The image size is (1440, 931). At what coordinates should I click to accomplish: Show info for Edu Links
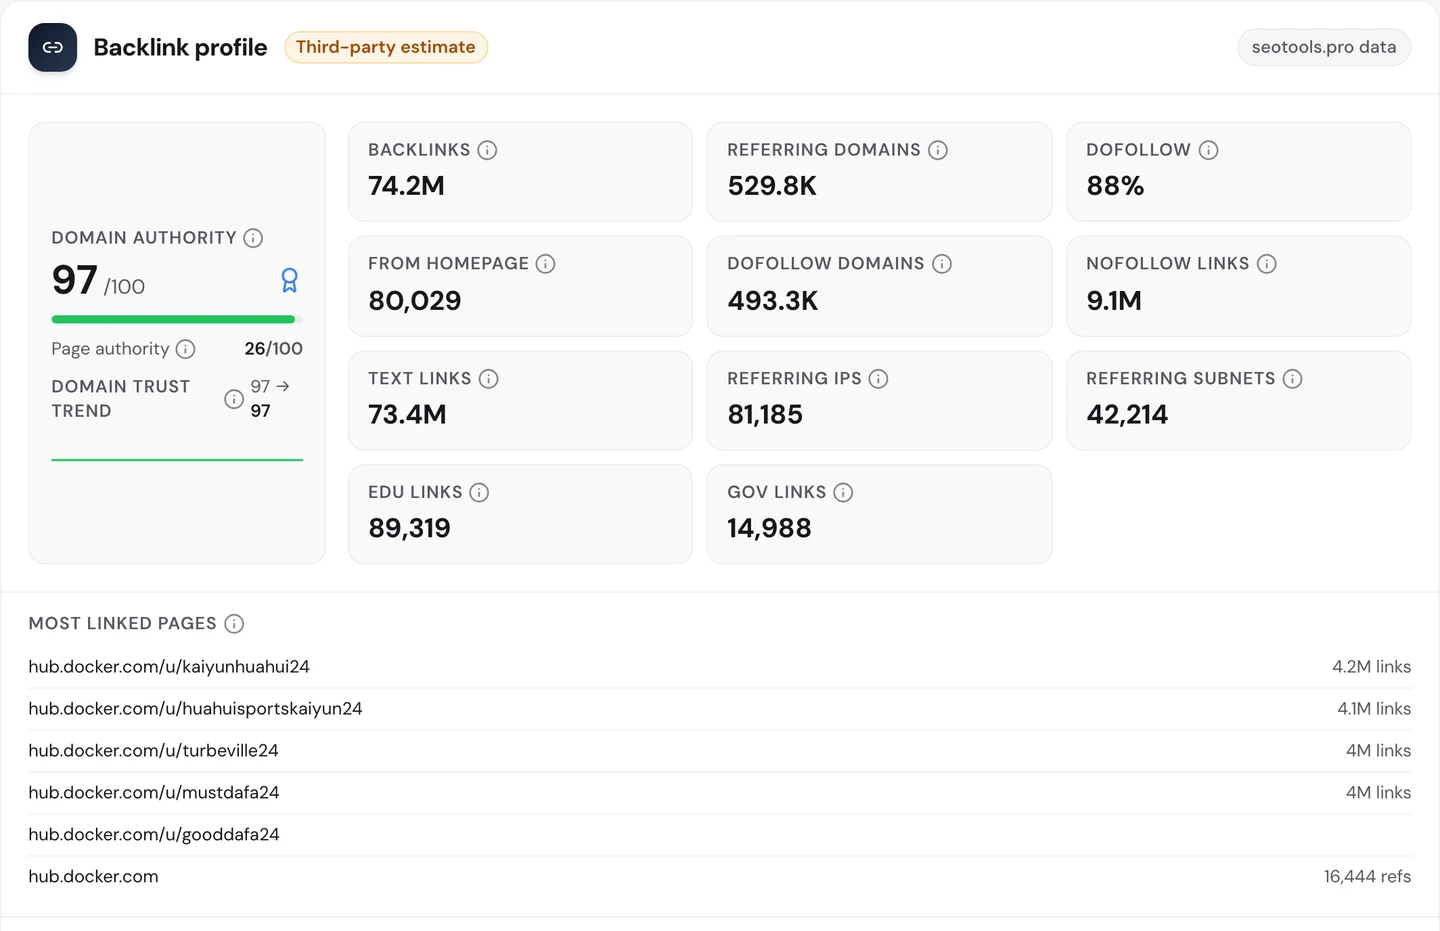coord(479,493)
